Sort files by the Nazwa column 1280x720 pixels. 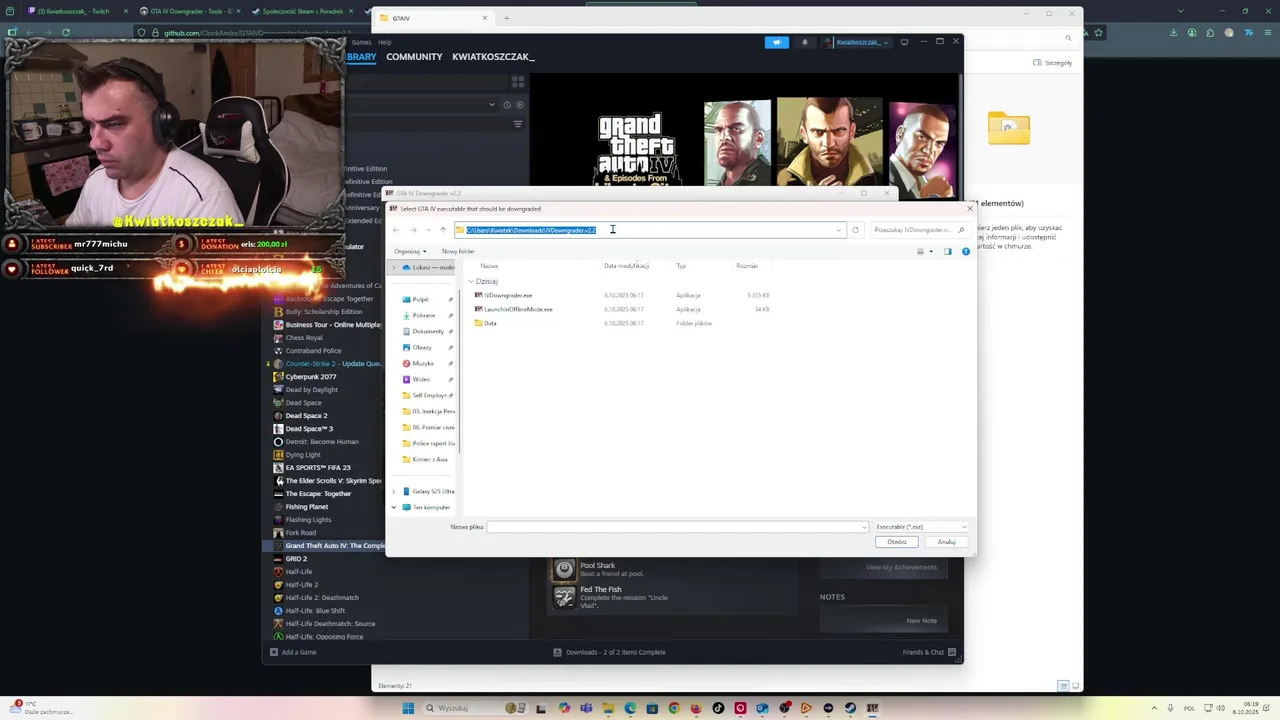point(489,266)
